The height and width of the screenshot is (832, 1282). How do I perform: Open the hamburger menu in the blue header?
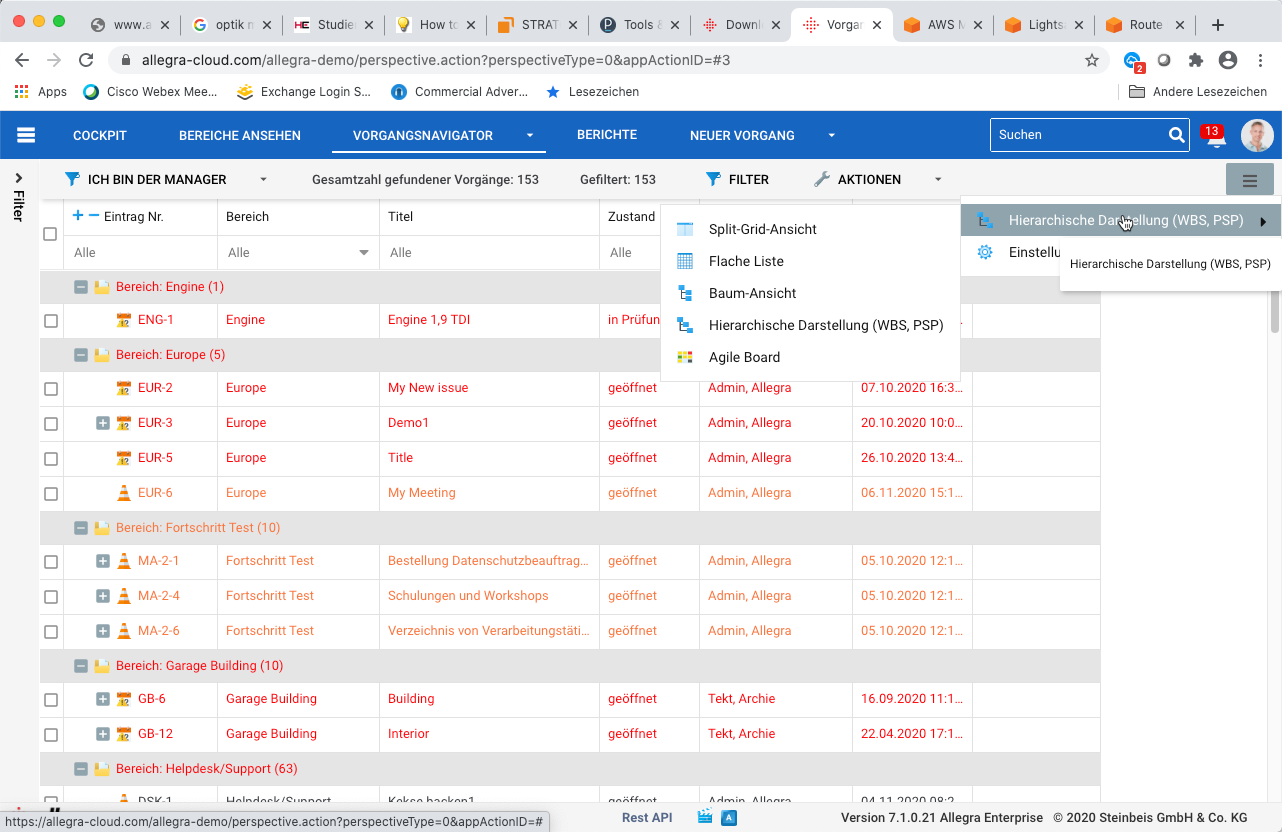[x=26, y=135]
